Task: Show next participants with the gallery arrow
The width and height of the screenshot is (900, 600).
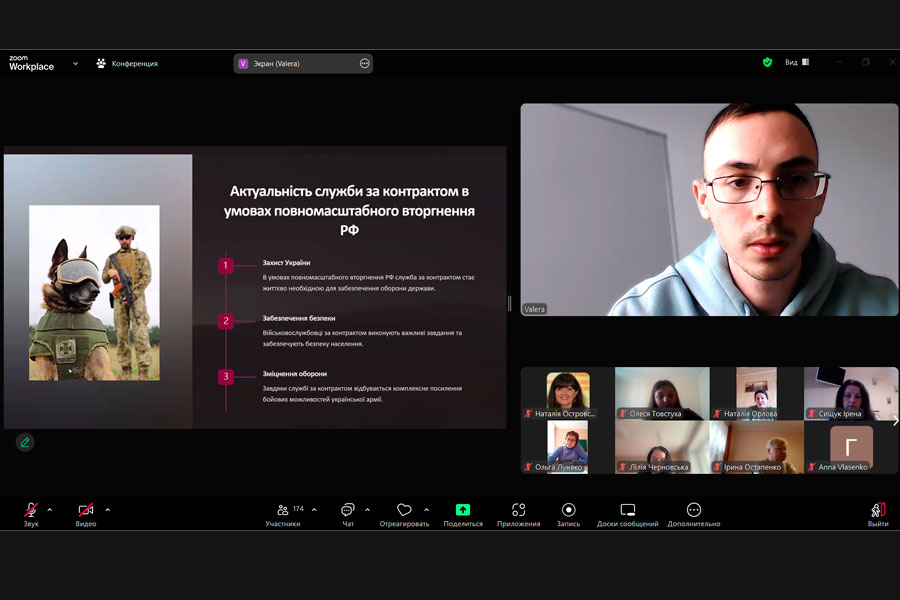Action: (895, 421)
